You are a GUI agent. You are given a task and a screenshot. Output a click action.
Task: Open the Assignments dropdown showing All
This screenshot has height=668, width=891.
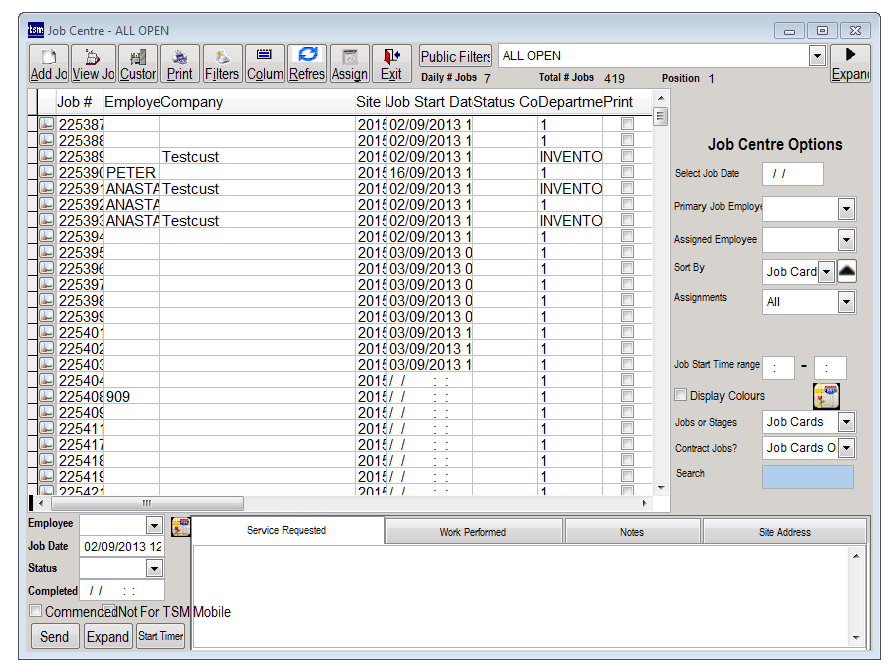(x=846, y=302)
